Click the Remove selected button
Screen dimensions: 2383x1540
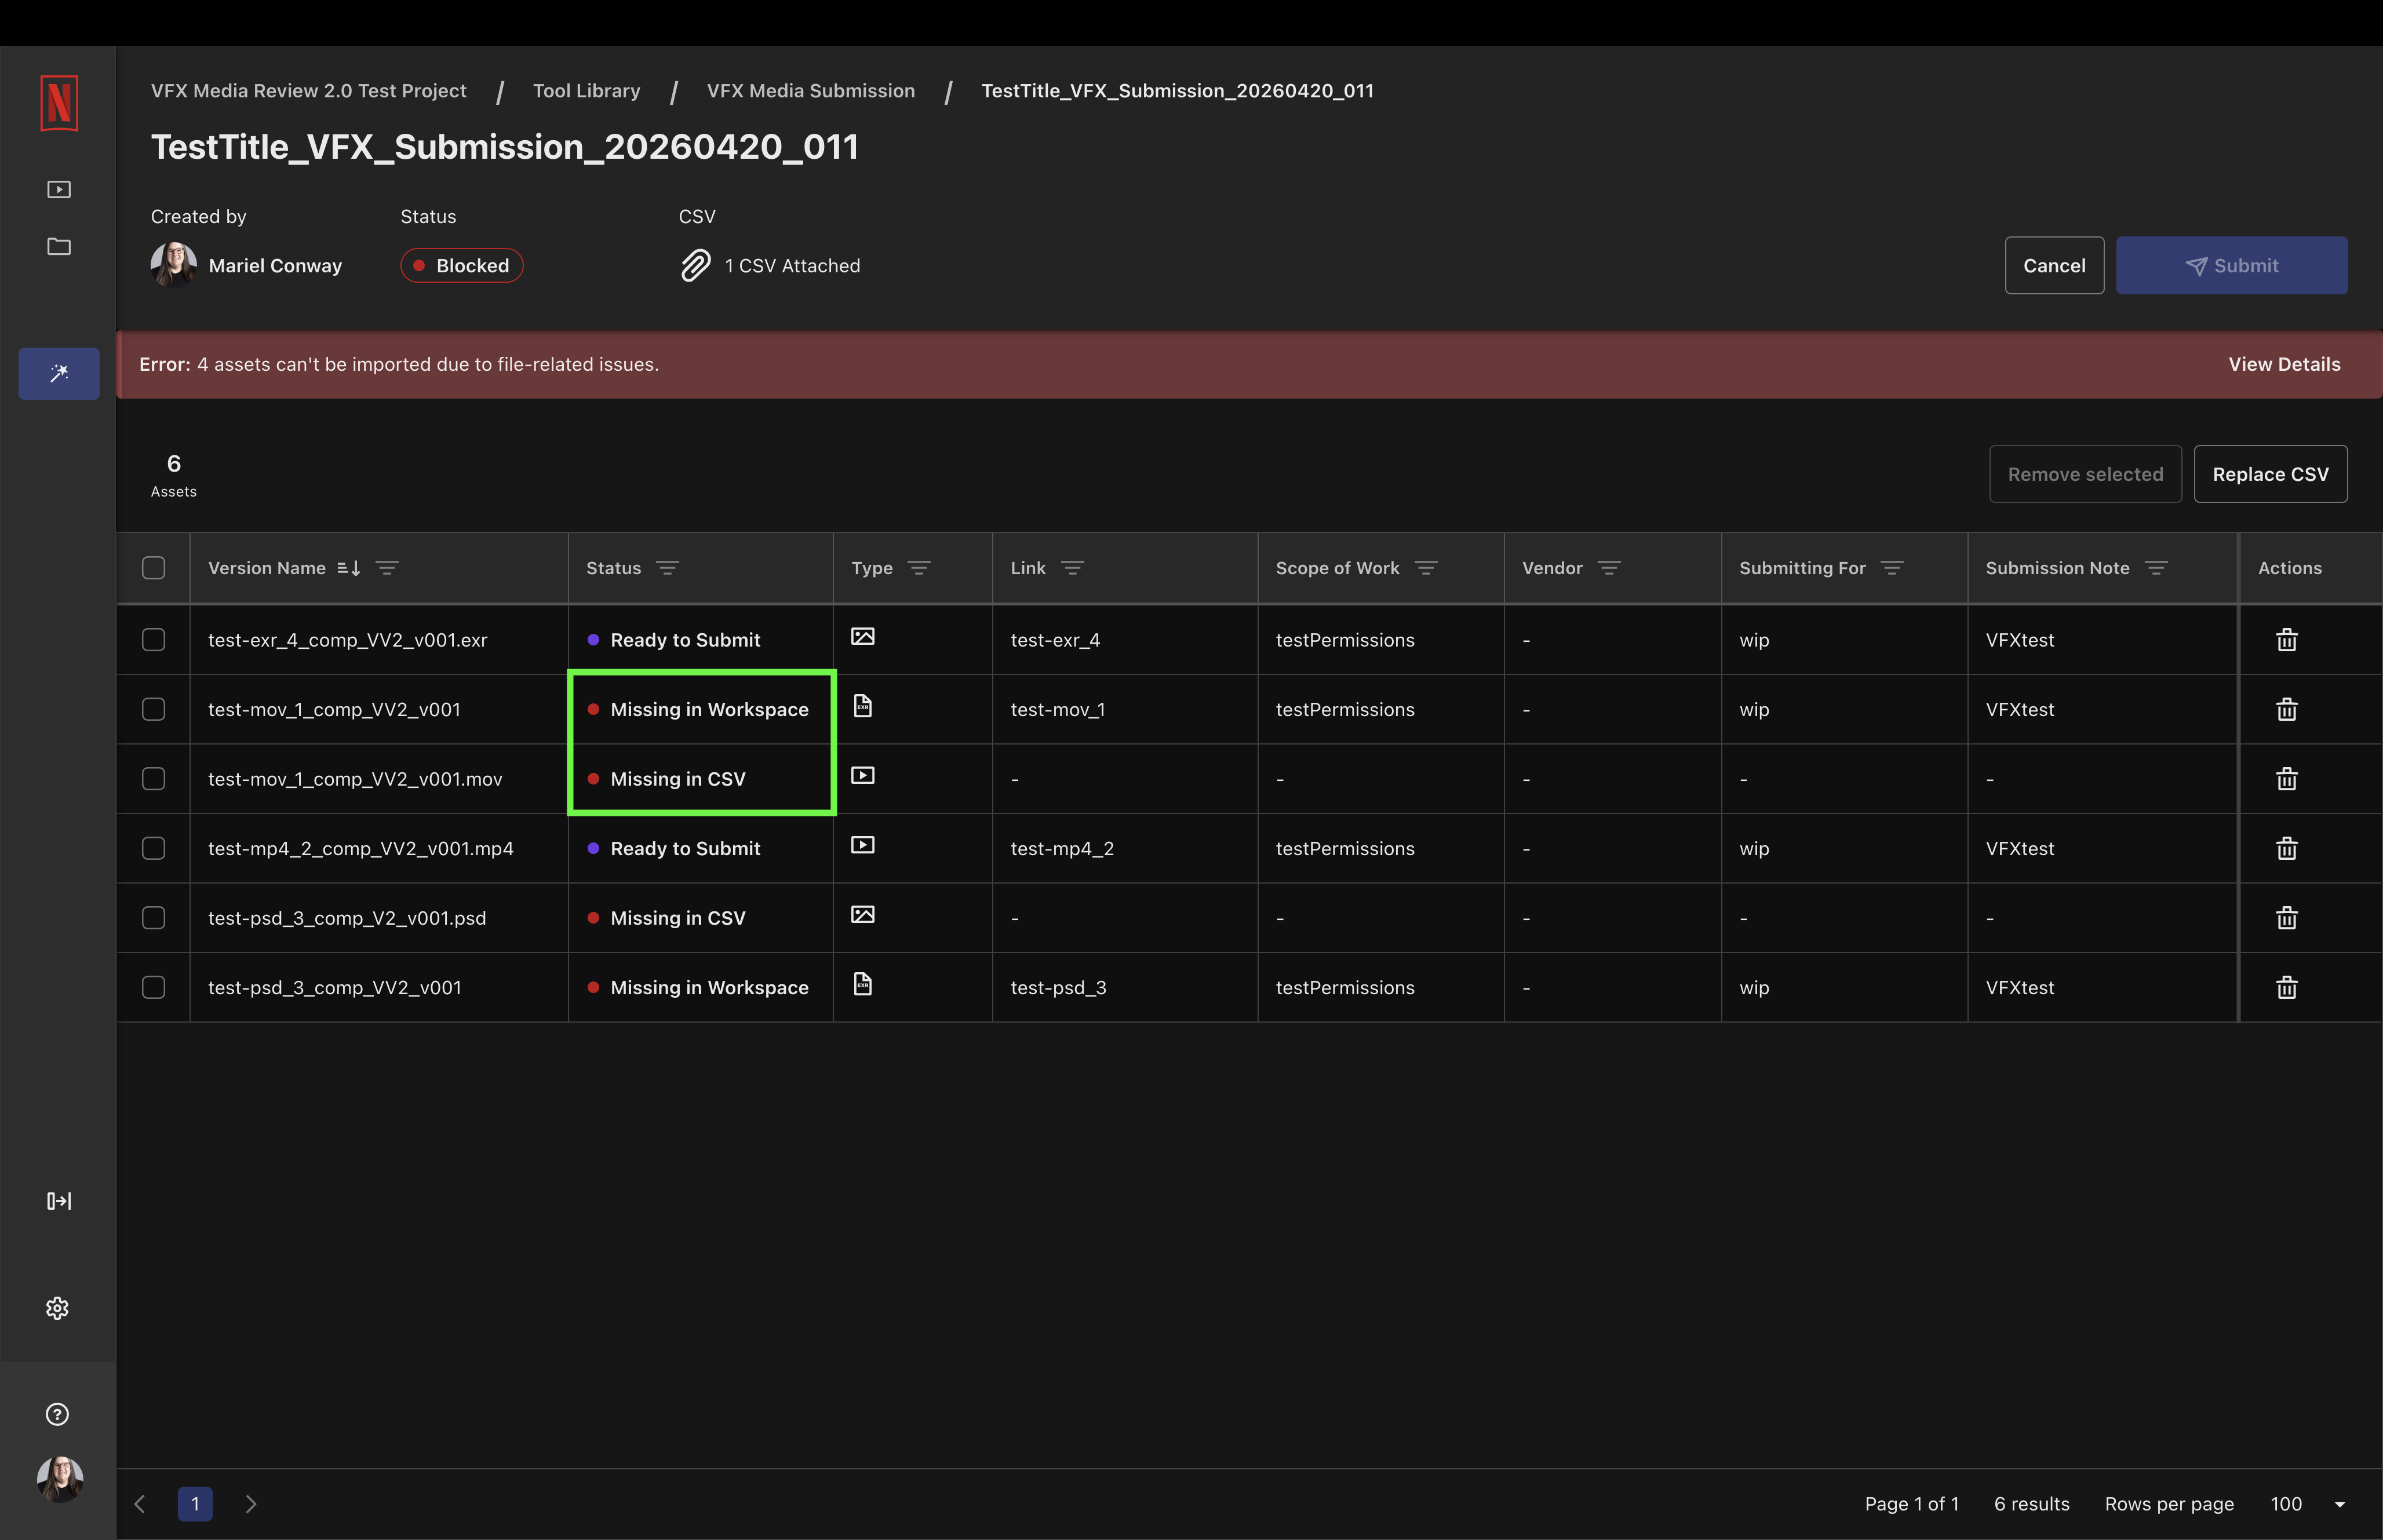2085,474
